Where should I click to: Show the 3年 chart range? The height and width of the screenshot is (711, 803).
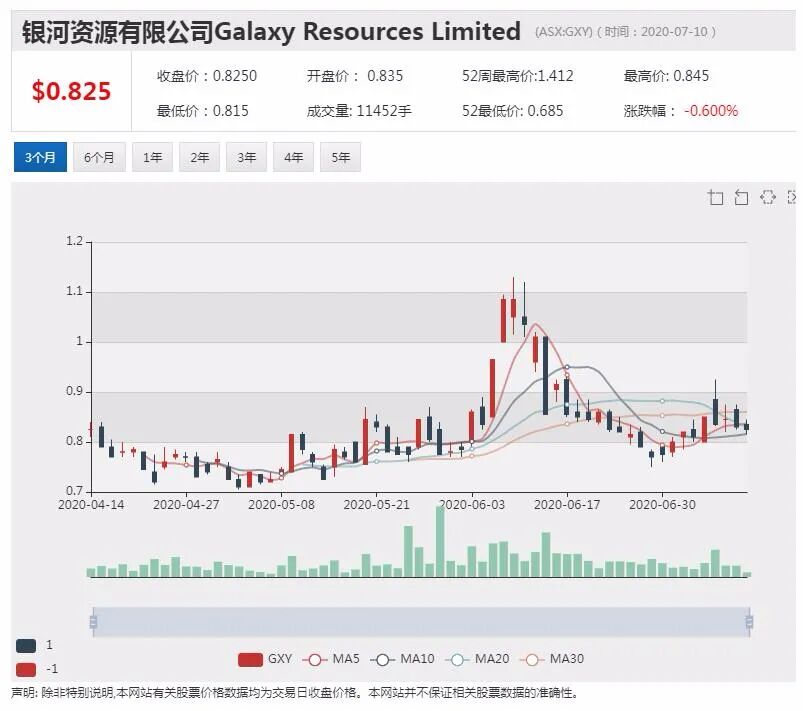point(246,157)
